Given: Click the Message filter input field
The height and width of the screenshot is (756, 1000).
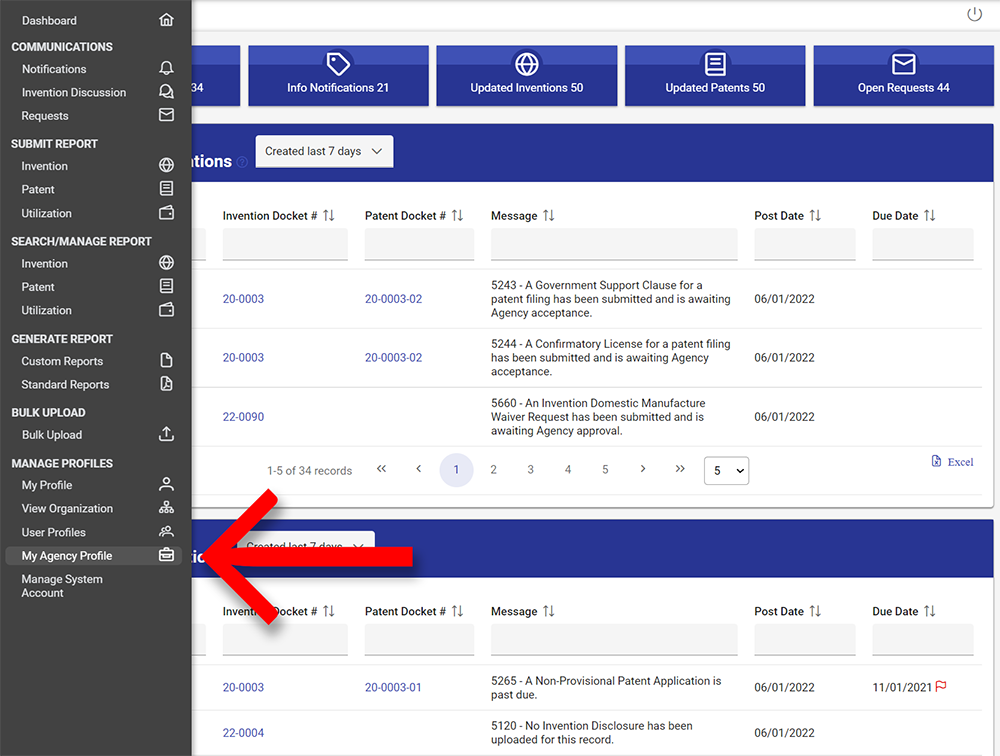Looking at the screenshot, I should [613, 244].
